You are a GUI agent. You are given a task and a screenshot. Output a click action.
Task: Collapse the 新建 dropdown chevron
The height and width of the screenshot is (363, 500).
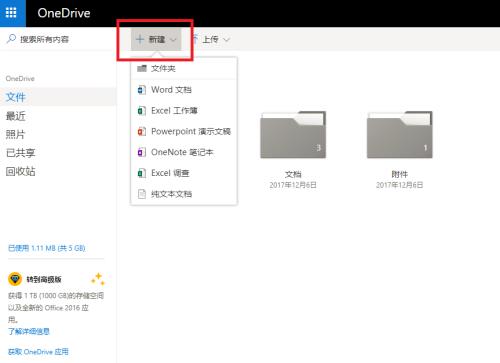click(173, 40)
